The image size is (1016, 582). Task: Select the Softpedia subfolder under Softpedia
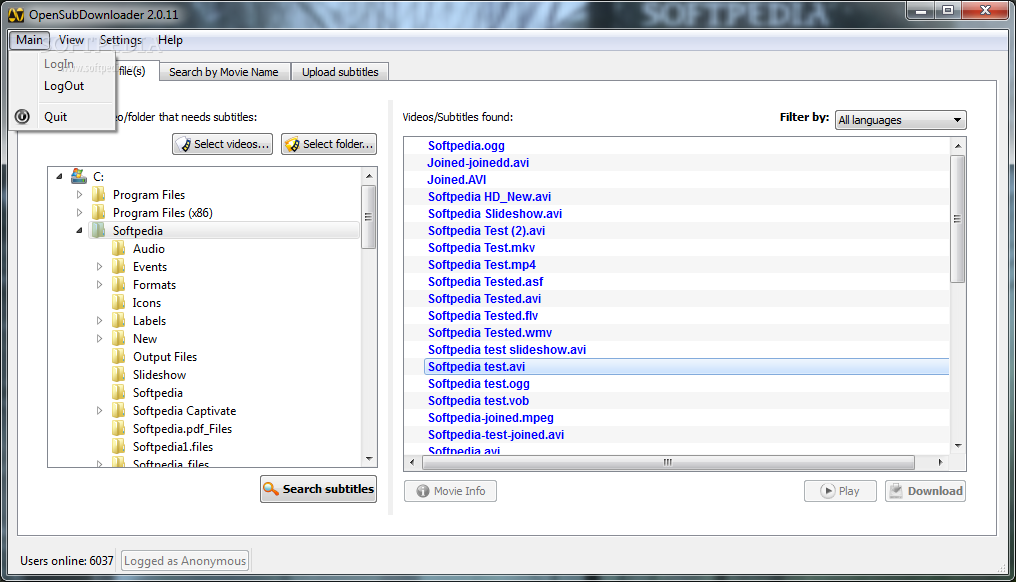click(x=157, y=393)
